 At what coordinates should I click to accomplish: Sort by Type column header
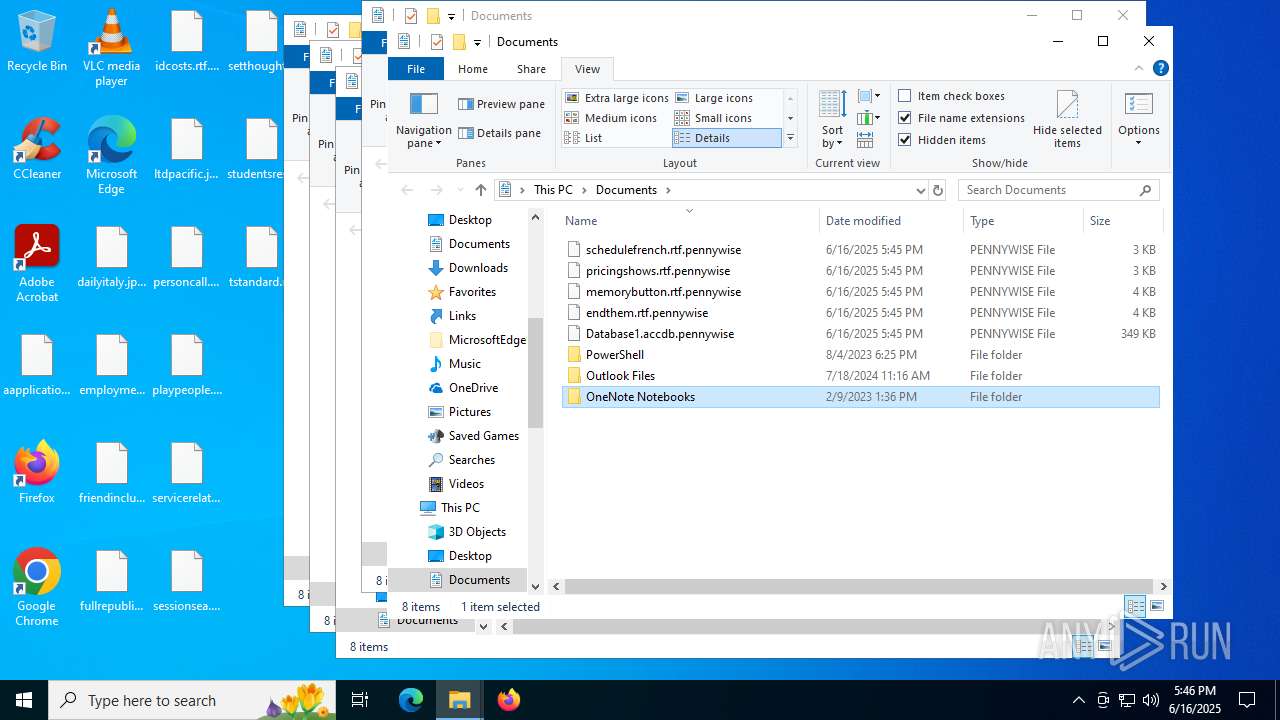click(1023, 221)
